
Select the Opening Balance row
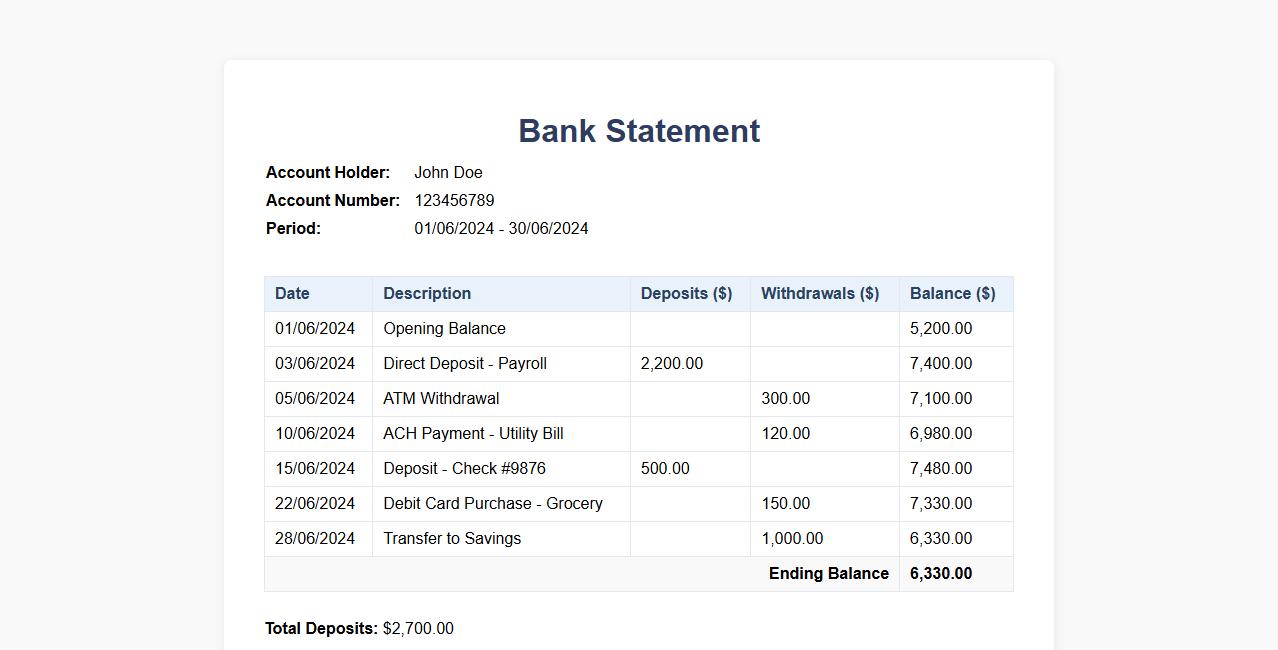pyautogui.click(x=444, y=328)
